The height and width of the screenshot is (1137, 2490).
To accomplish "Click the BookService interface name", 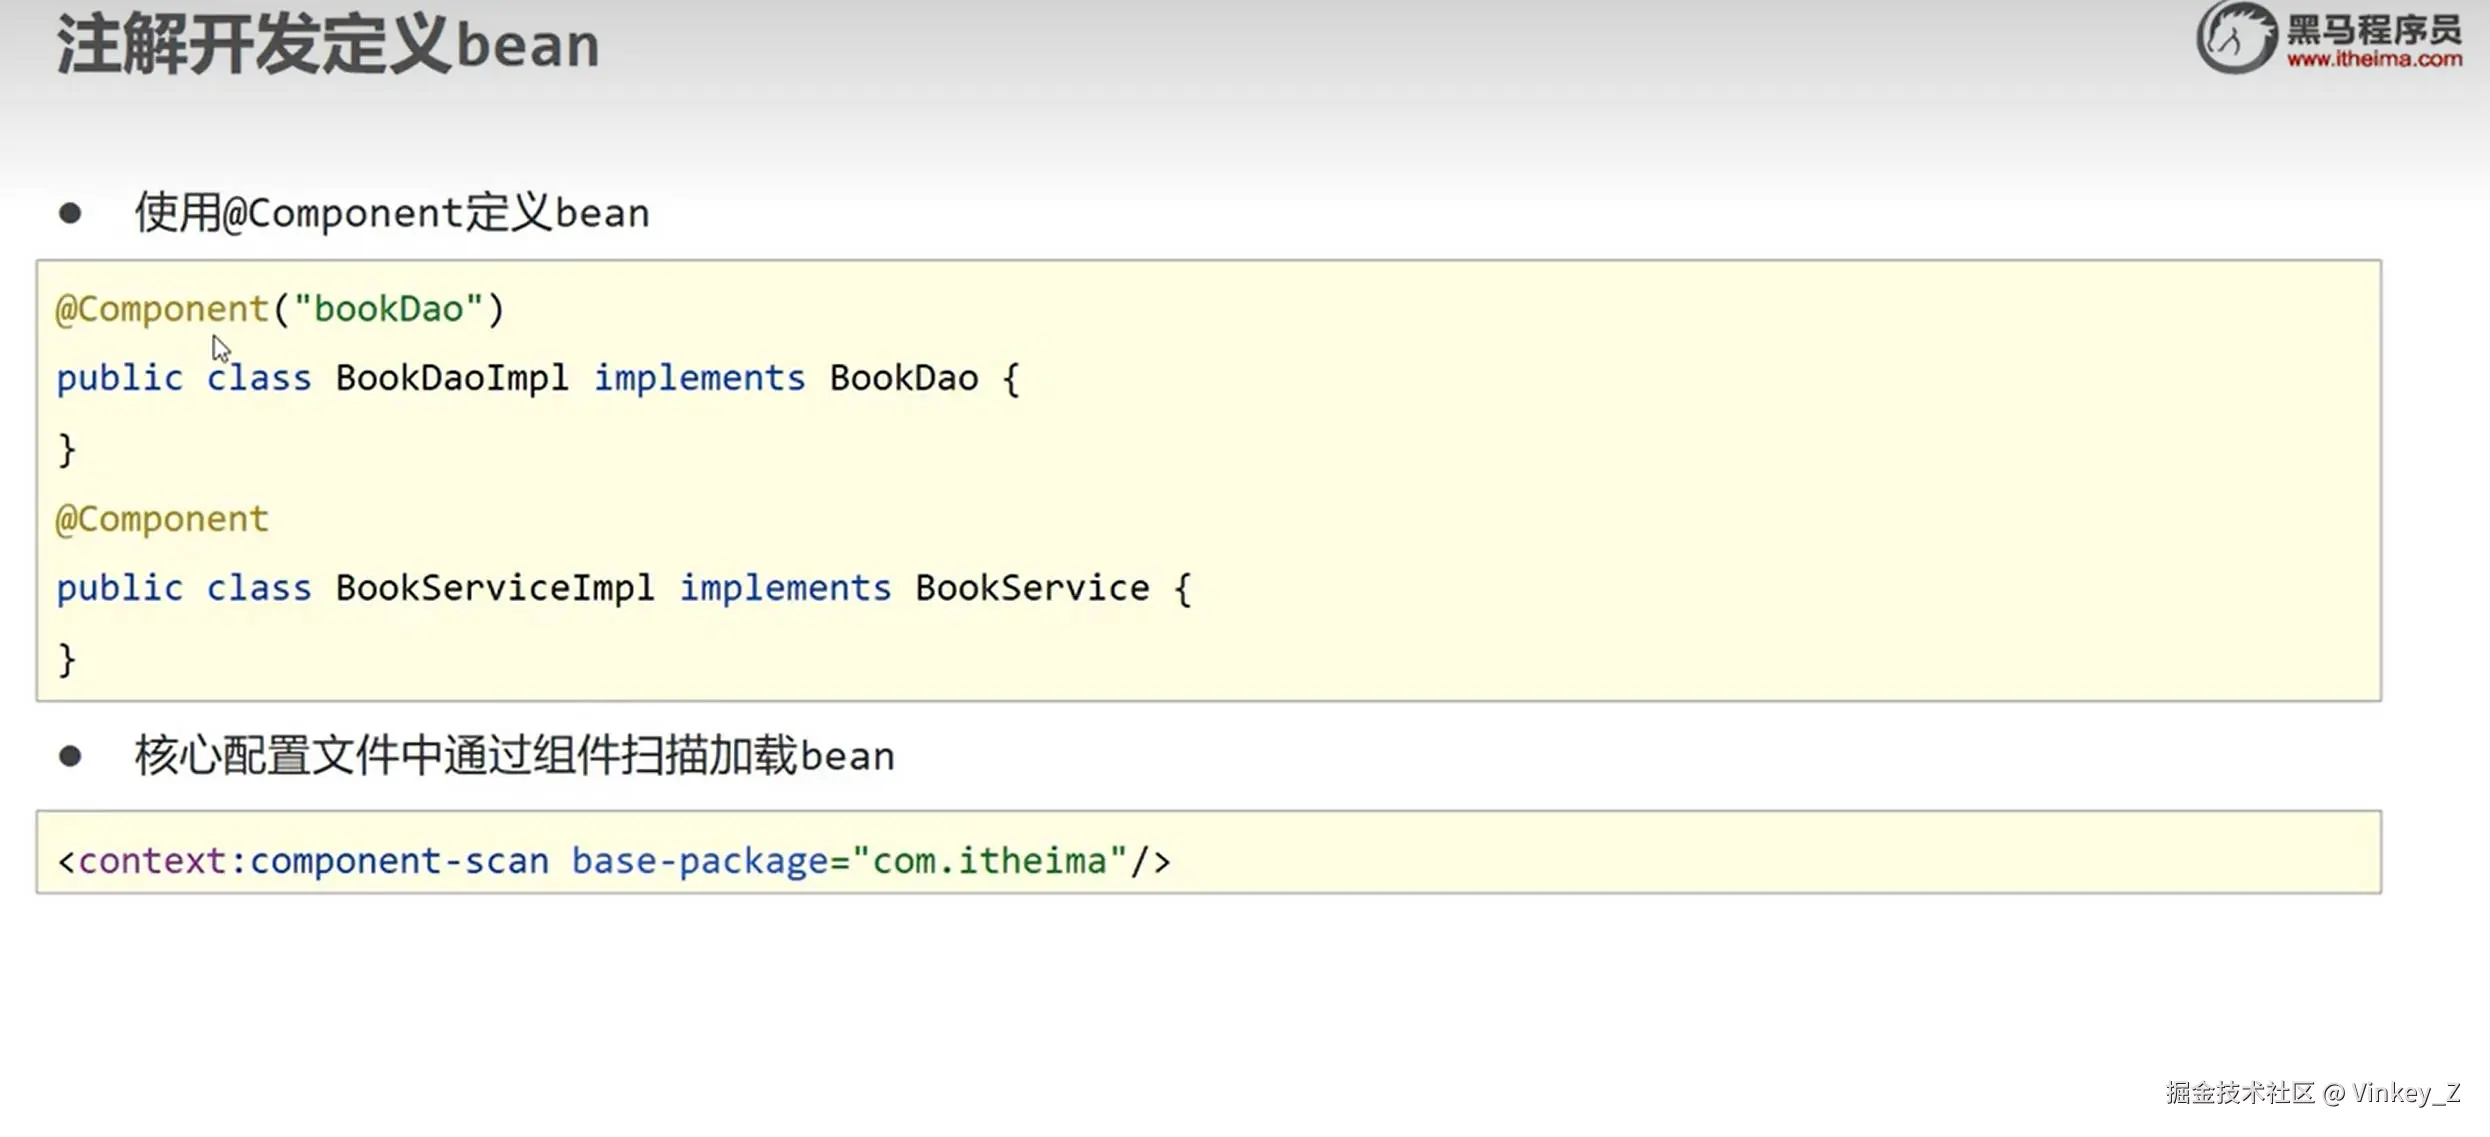I will tap(1031, 588).
